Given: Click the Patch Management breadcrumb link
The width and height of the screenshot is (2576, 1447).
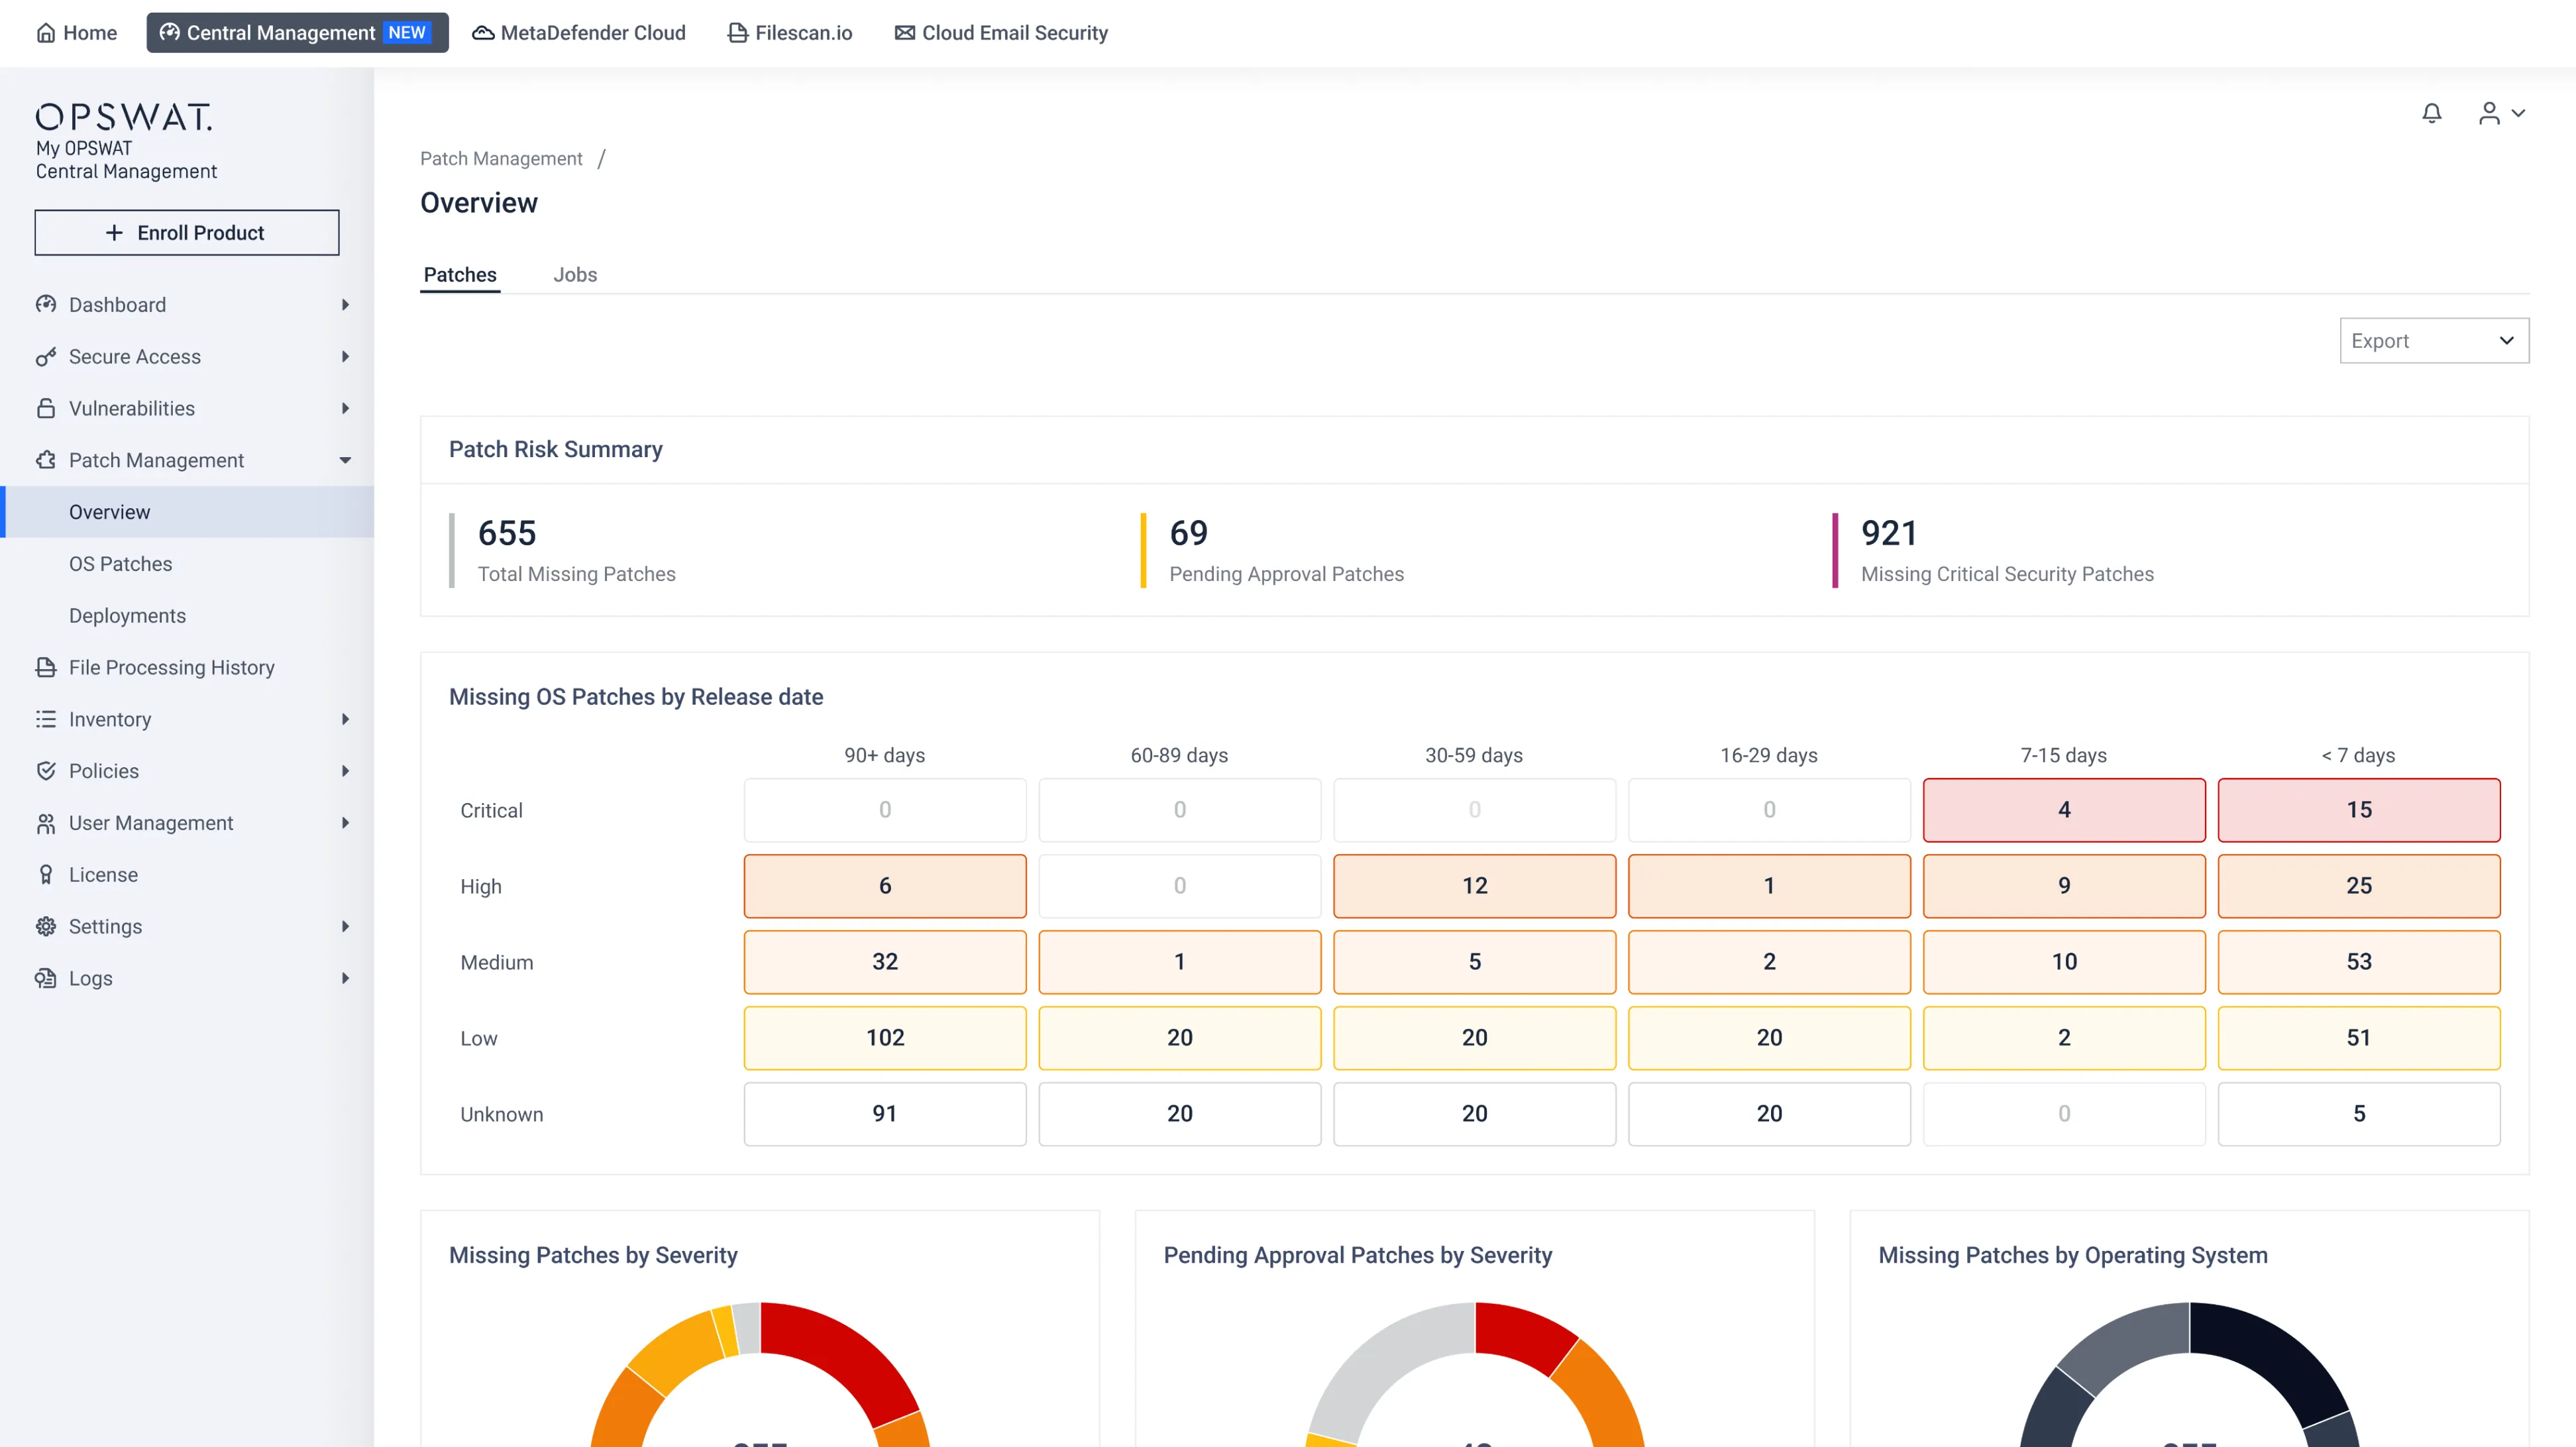Looking at the screenshot, I should [501, 158].
